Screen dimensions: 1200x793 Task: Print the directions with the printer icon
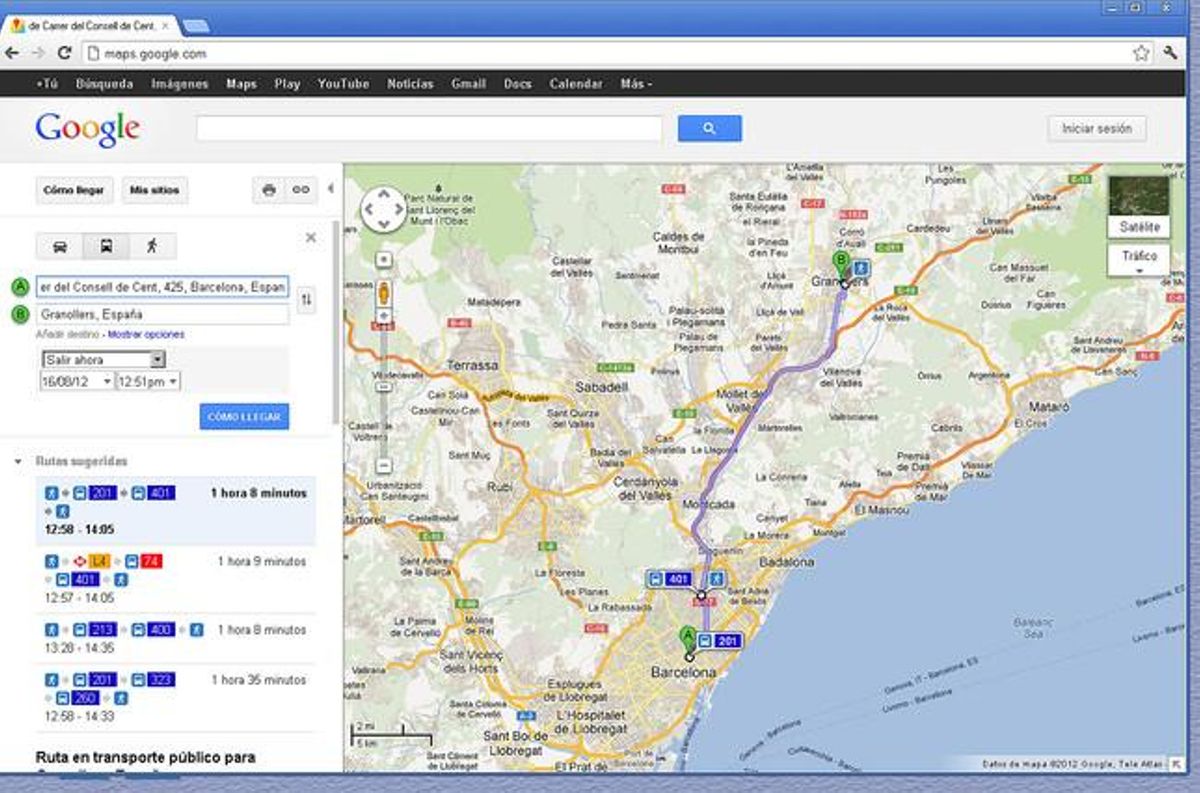tap(268, 190)
